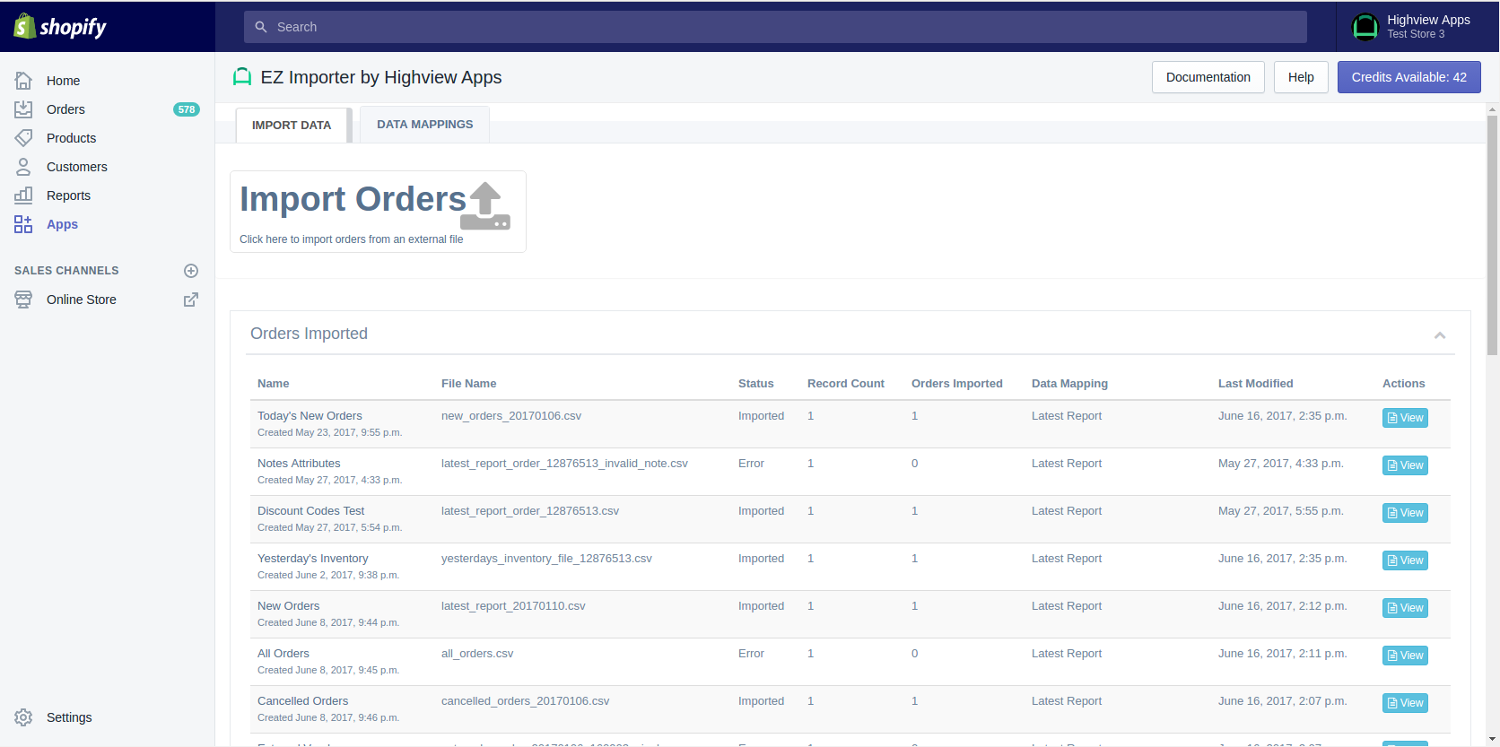
Task: View the All Orders import
Action: 1405,655
